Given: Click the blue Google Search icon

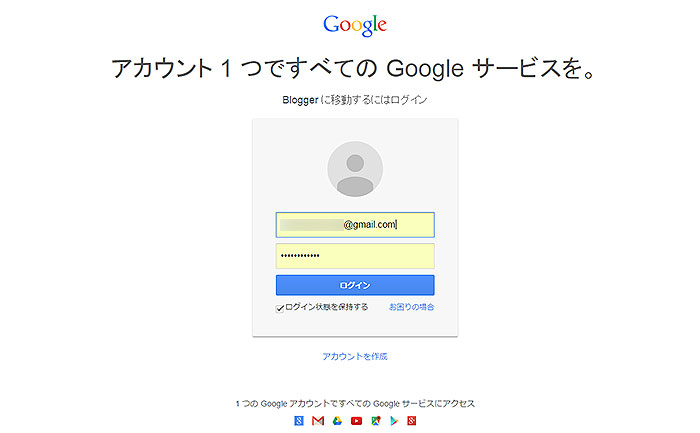Looking at the screenshot, I should tap(299, 421).
